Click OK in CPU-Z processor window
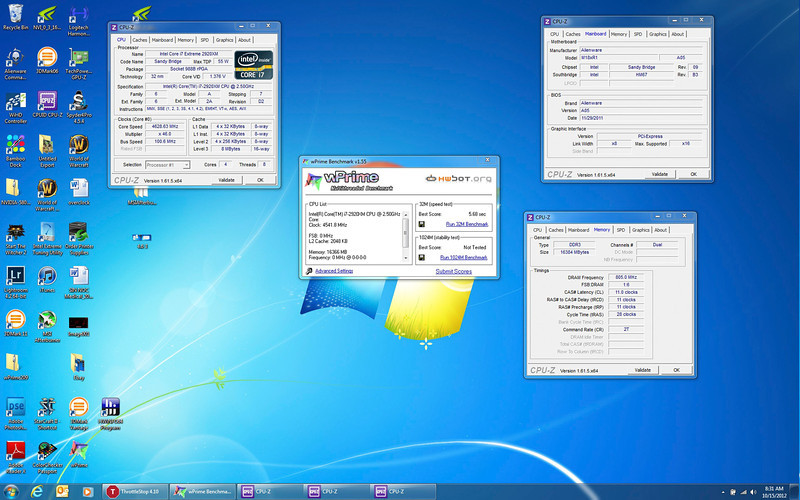The width and height of the screenshot is (800, 500). pos(260,180)
